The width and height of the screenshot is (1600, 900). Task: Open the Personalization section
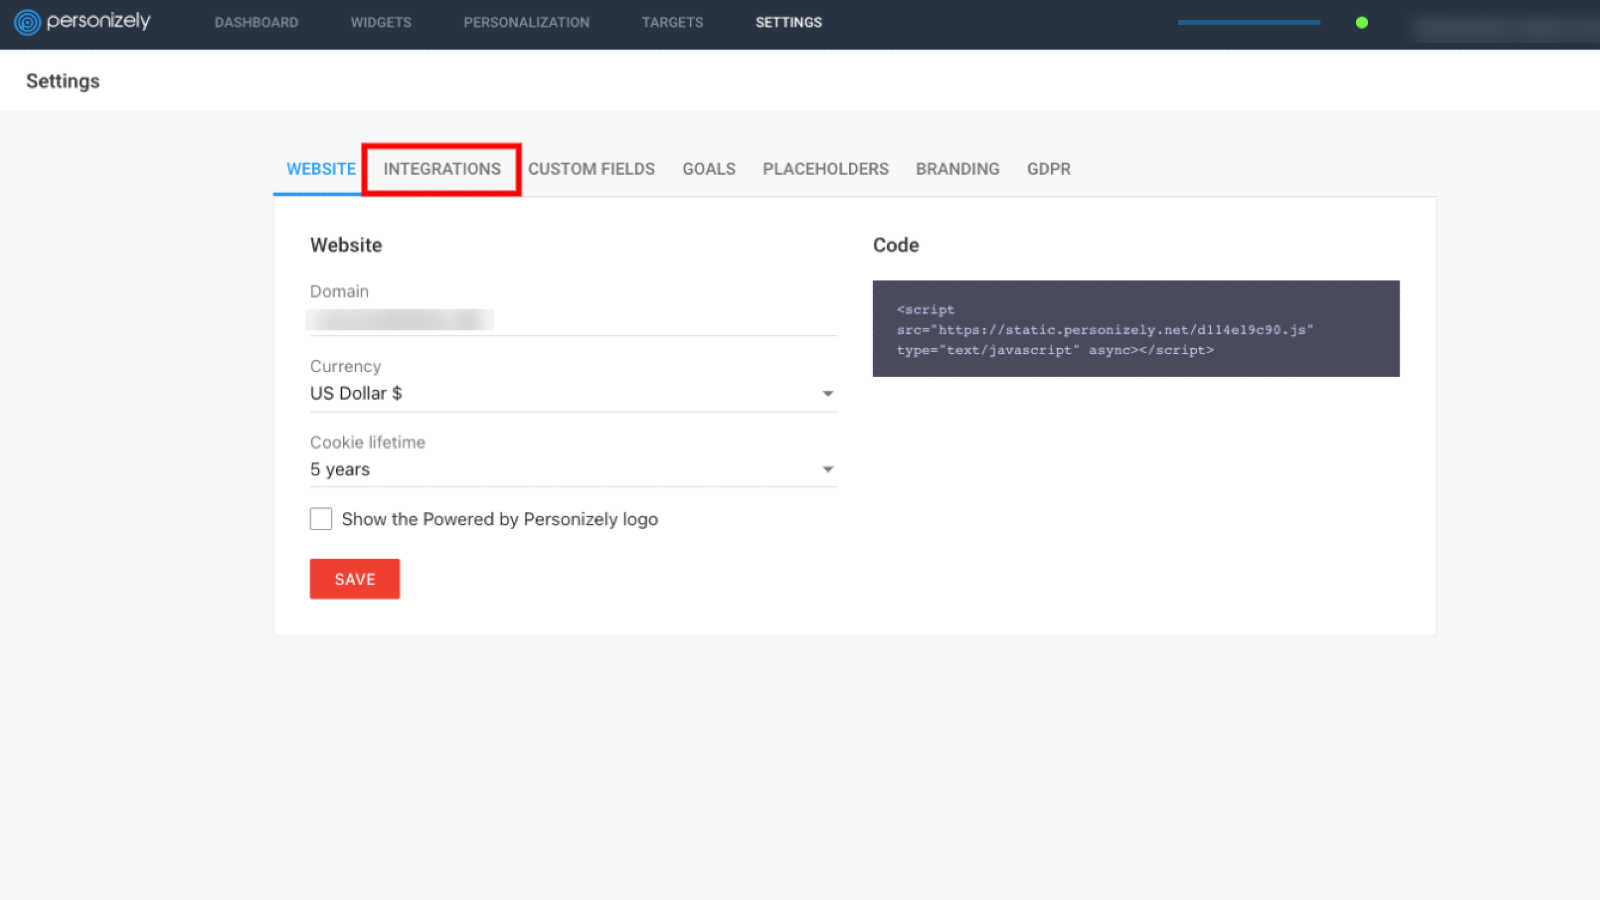click(x=526, y=22)
